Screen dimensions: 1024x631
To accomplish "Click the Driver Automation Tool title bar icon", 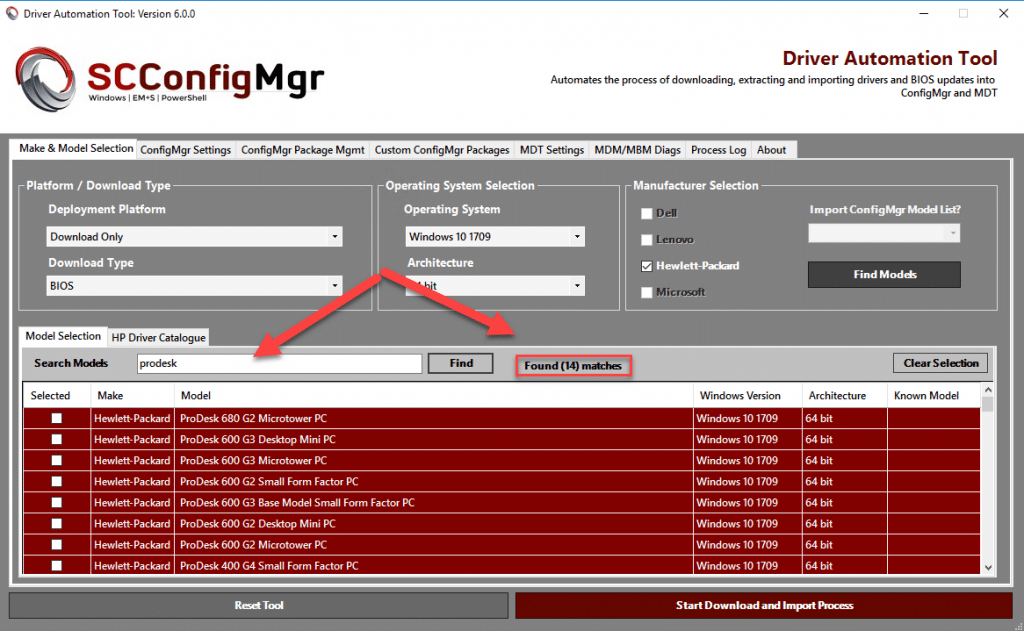I will [13, 13].
